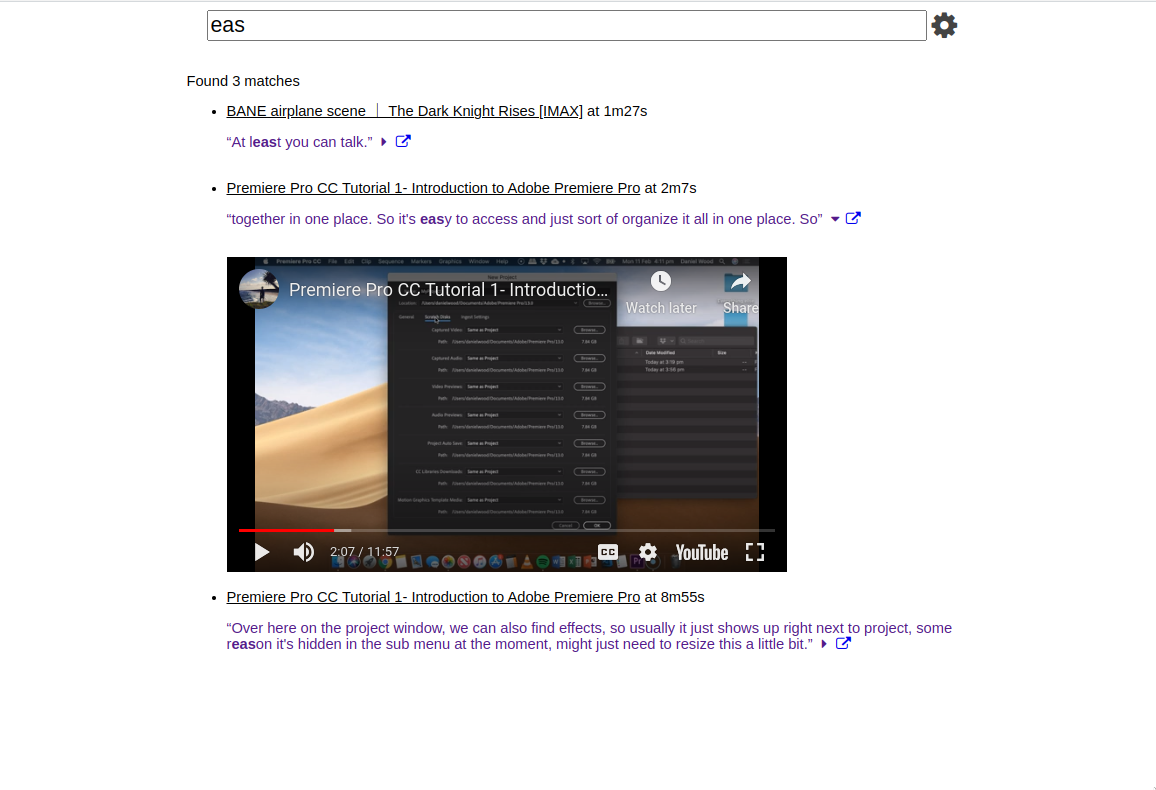1156x790 pixels.
Task: Open video on YouTube via logo
Action: point(701,553)
